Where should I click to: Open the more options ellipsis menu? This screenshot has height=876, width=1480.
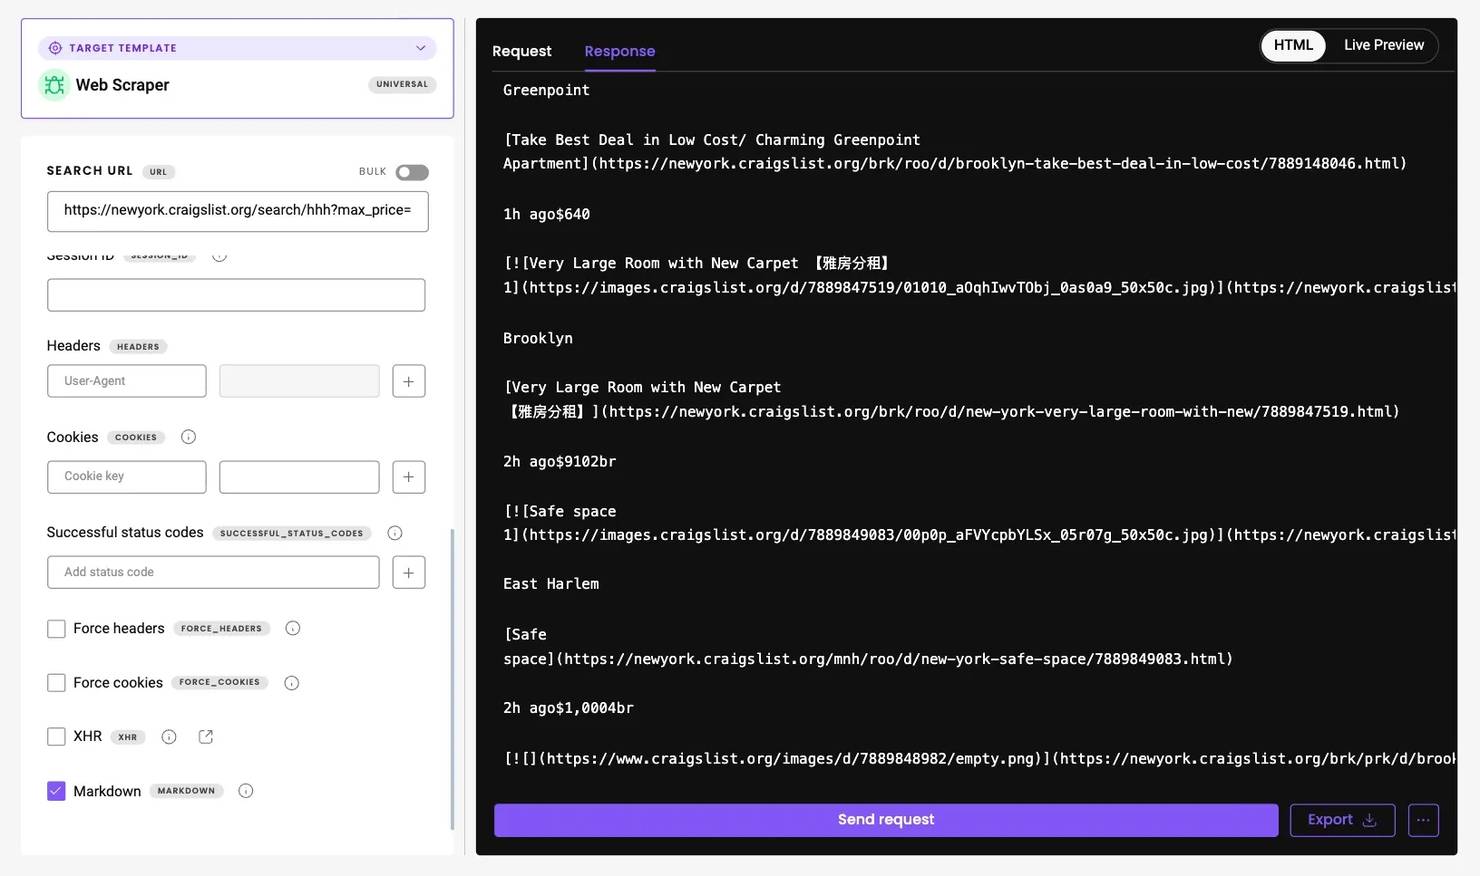pos(1423,820)
